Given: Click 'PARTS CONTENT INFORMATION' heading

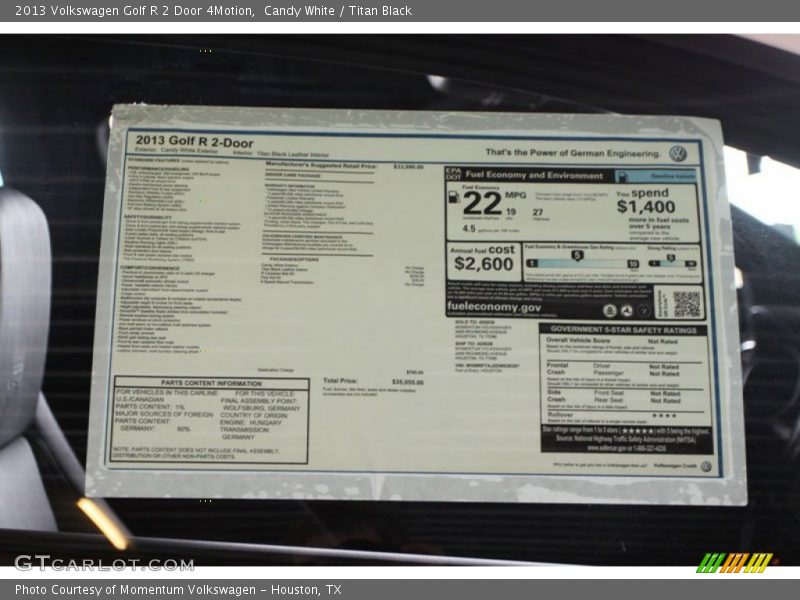Looking at the screenshot, I should (x=211, y=383).
